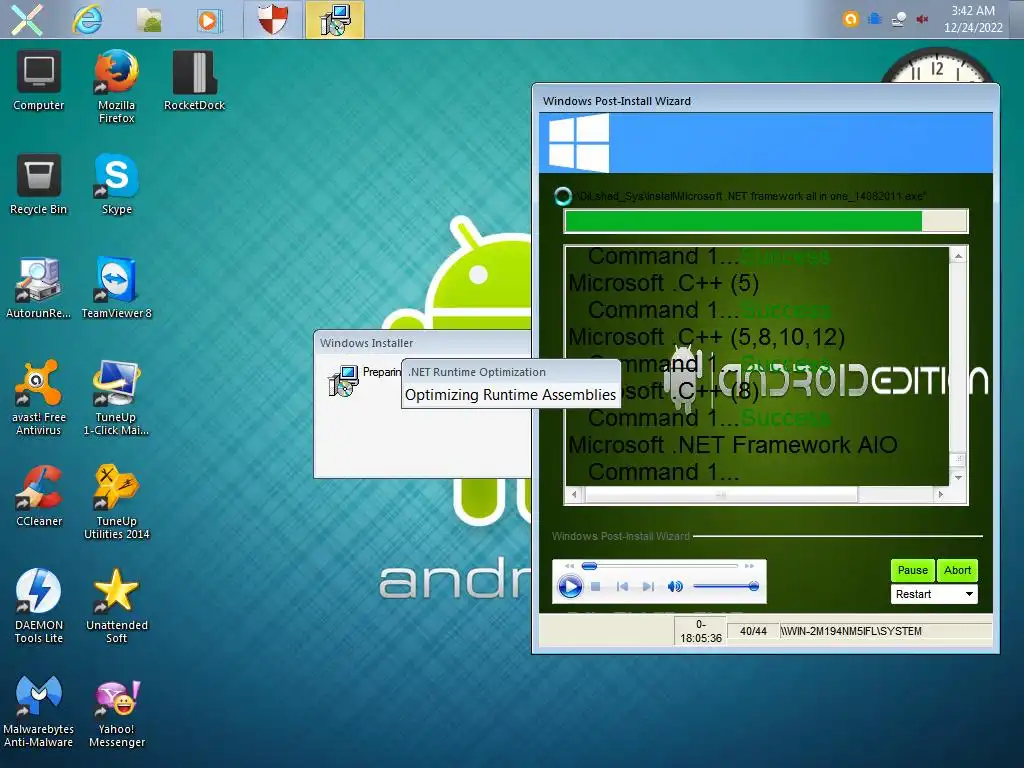Toggle mute on the wizard media player

coord(675,586)
